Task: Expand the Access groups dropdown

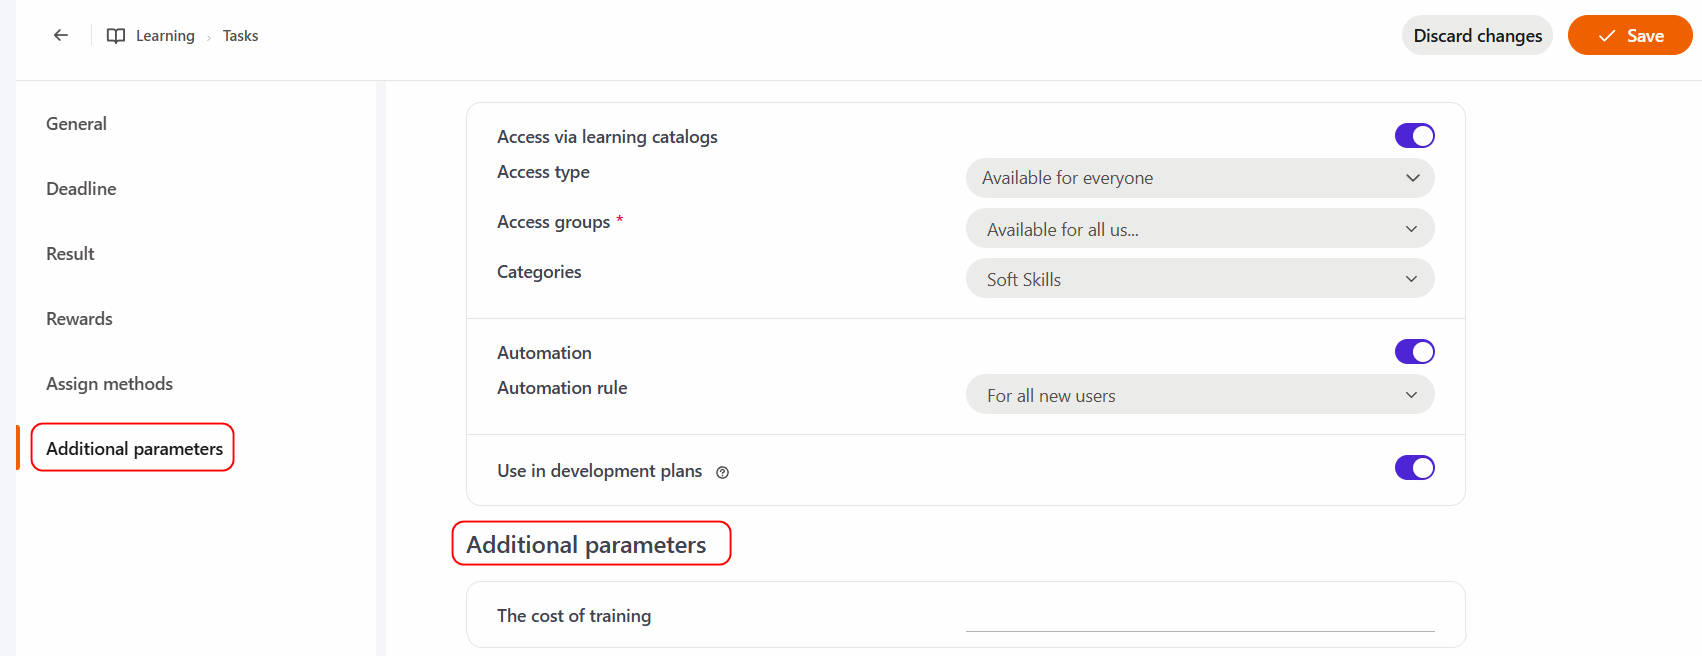Action: 1200,228
